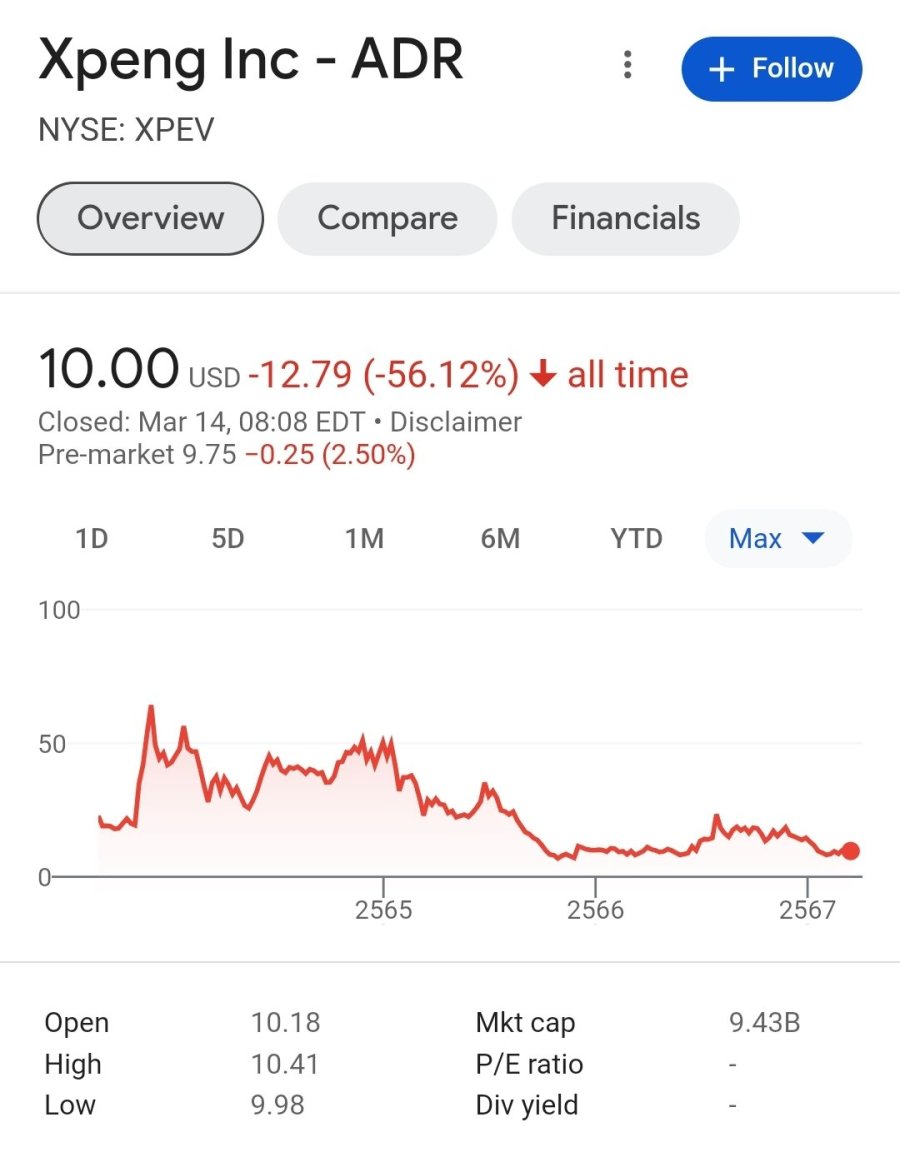Choose the 6M chart range

pos(500,539)
